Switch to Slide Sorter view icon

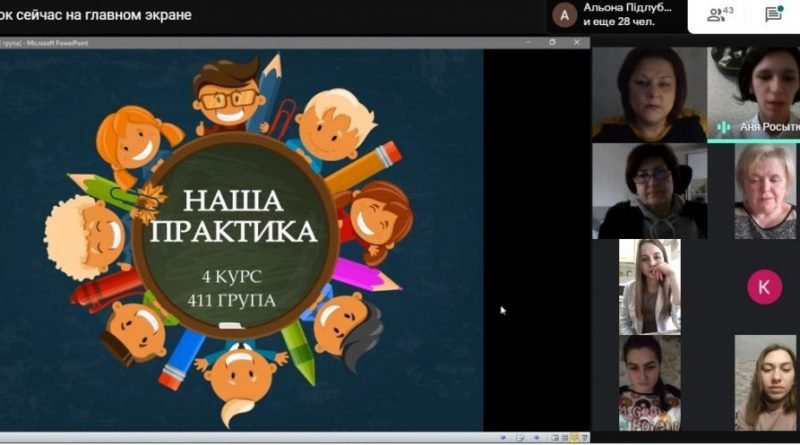pos(565,438)
